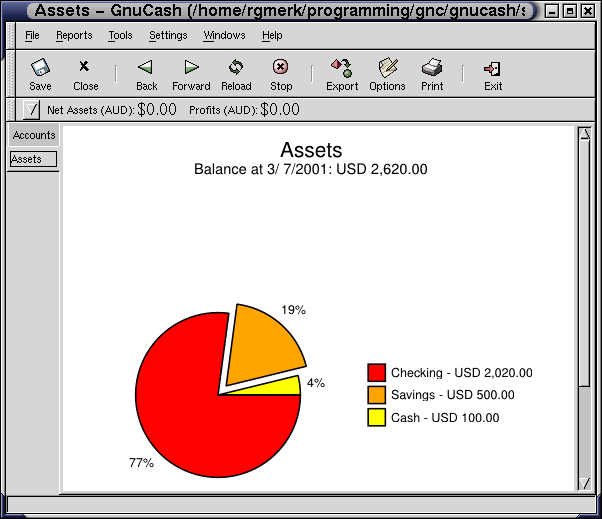
Task: Click the Save toolbar icon
Action: [40, 69]
